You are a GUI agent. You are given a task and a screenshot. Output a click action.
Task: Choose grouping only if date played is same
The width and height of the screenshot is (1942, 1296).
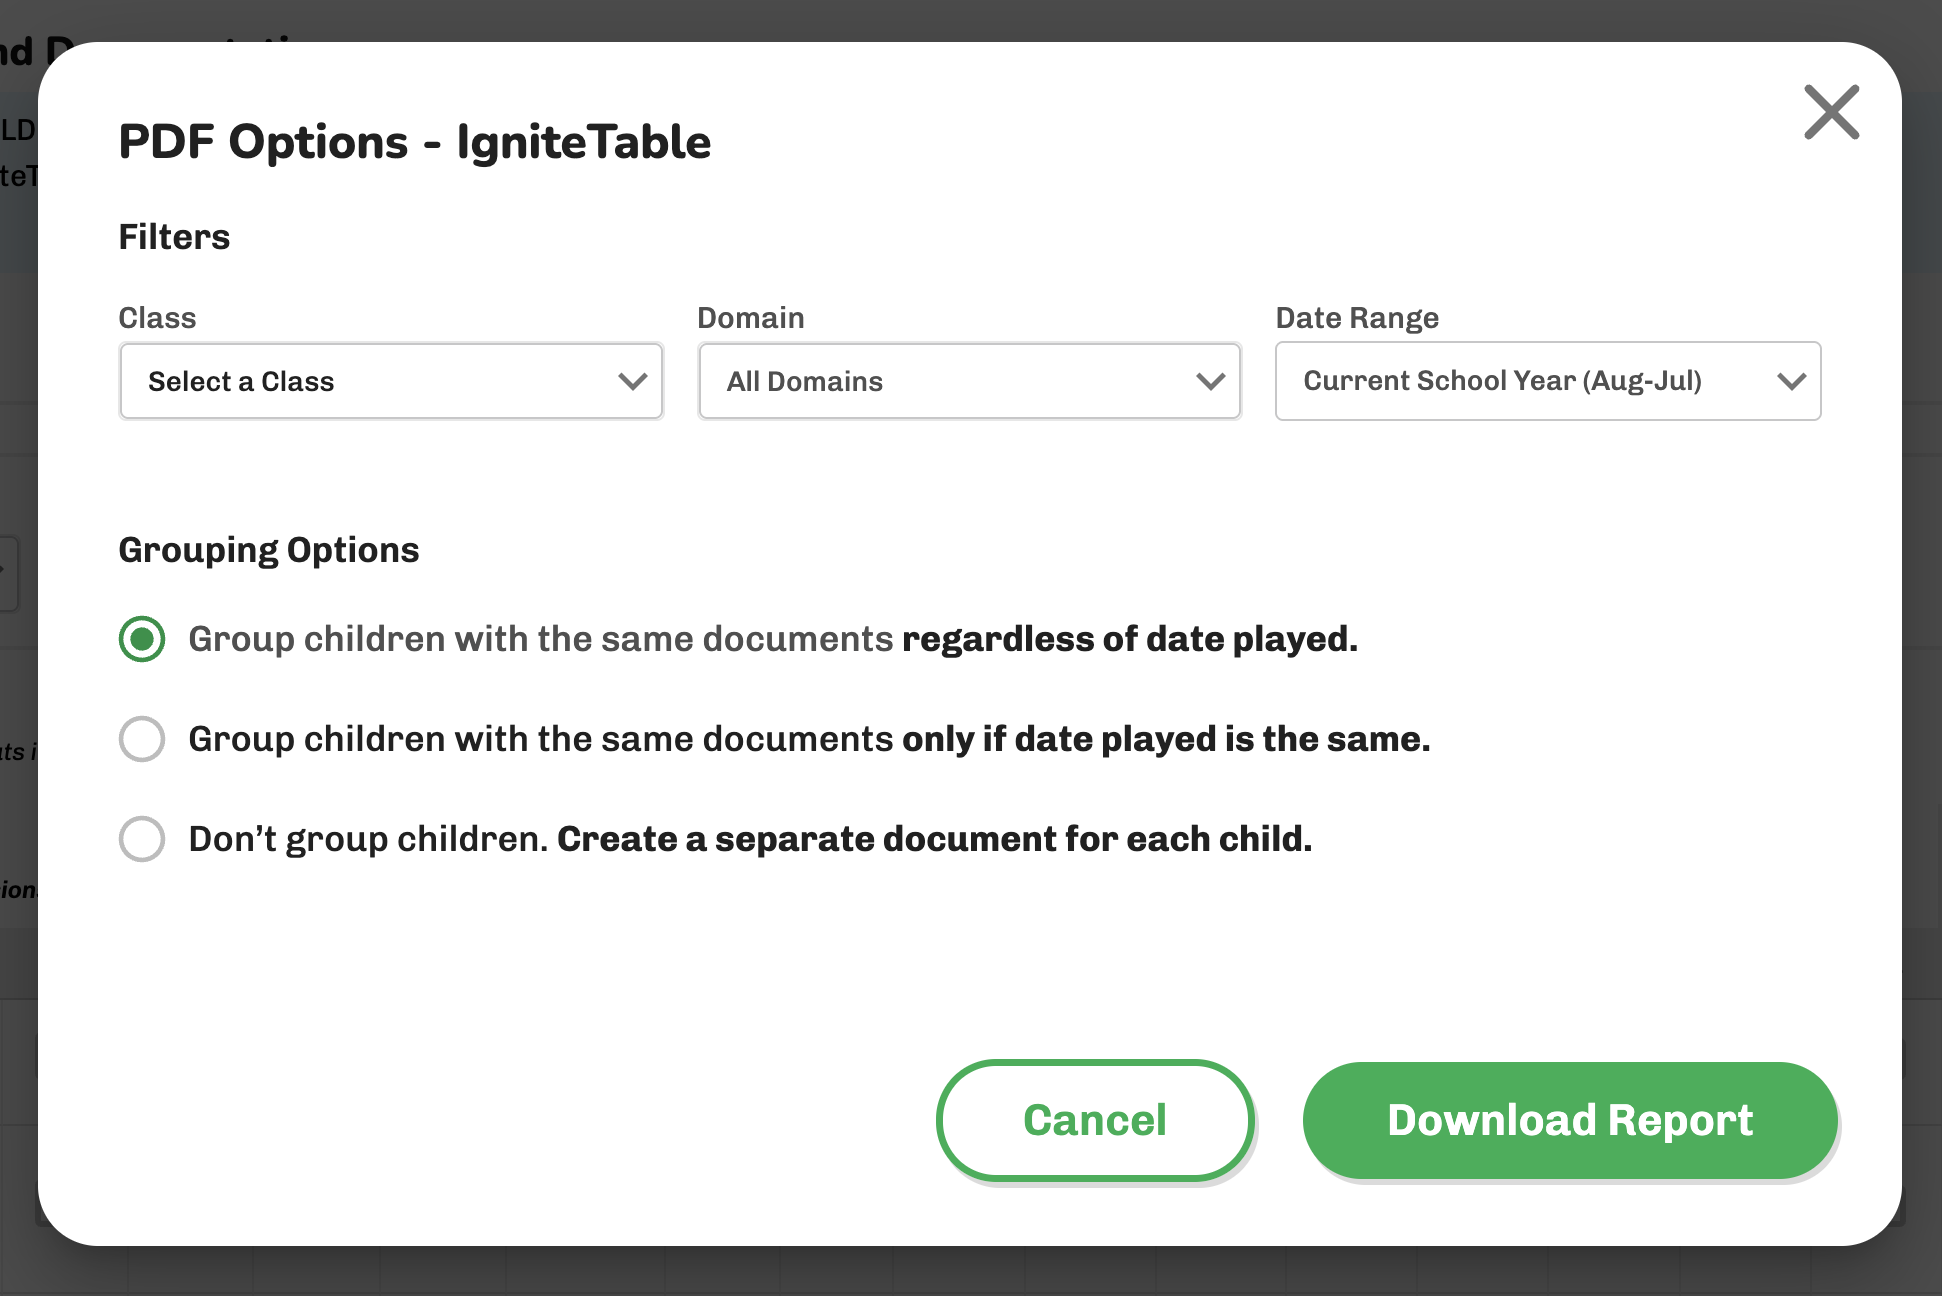(142, 739)
